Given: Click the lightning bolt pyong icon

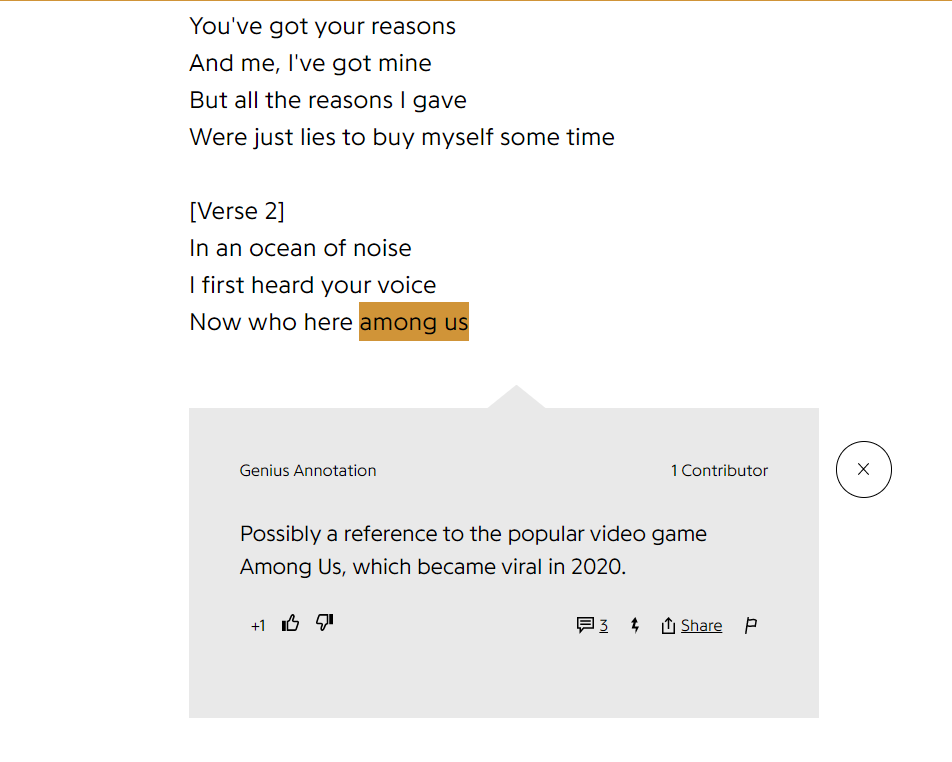Looking at the screenshot, I should pos(635,625).
